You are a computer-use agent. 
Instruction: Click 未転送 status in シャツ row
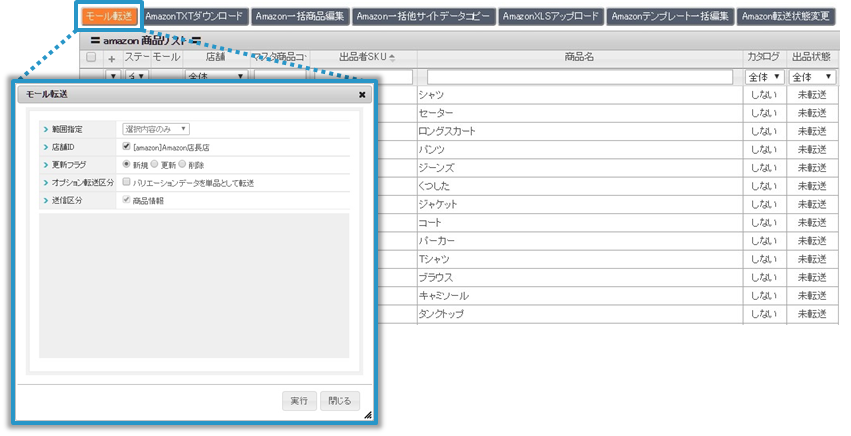point(812,95)
